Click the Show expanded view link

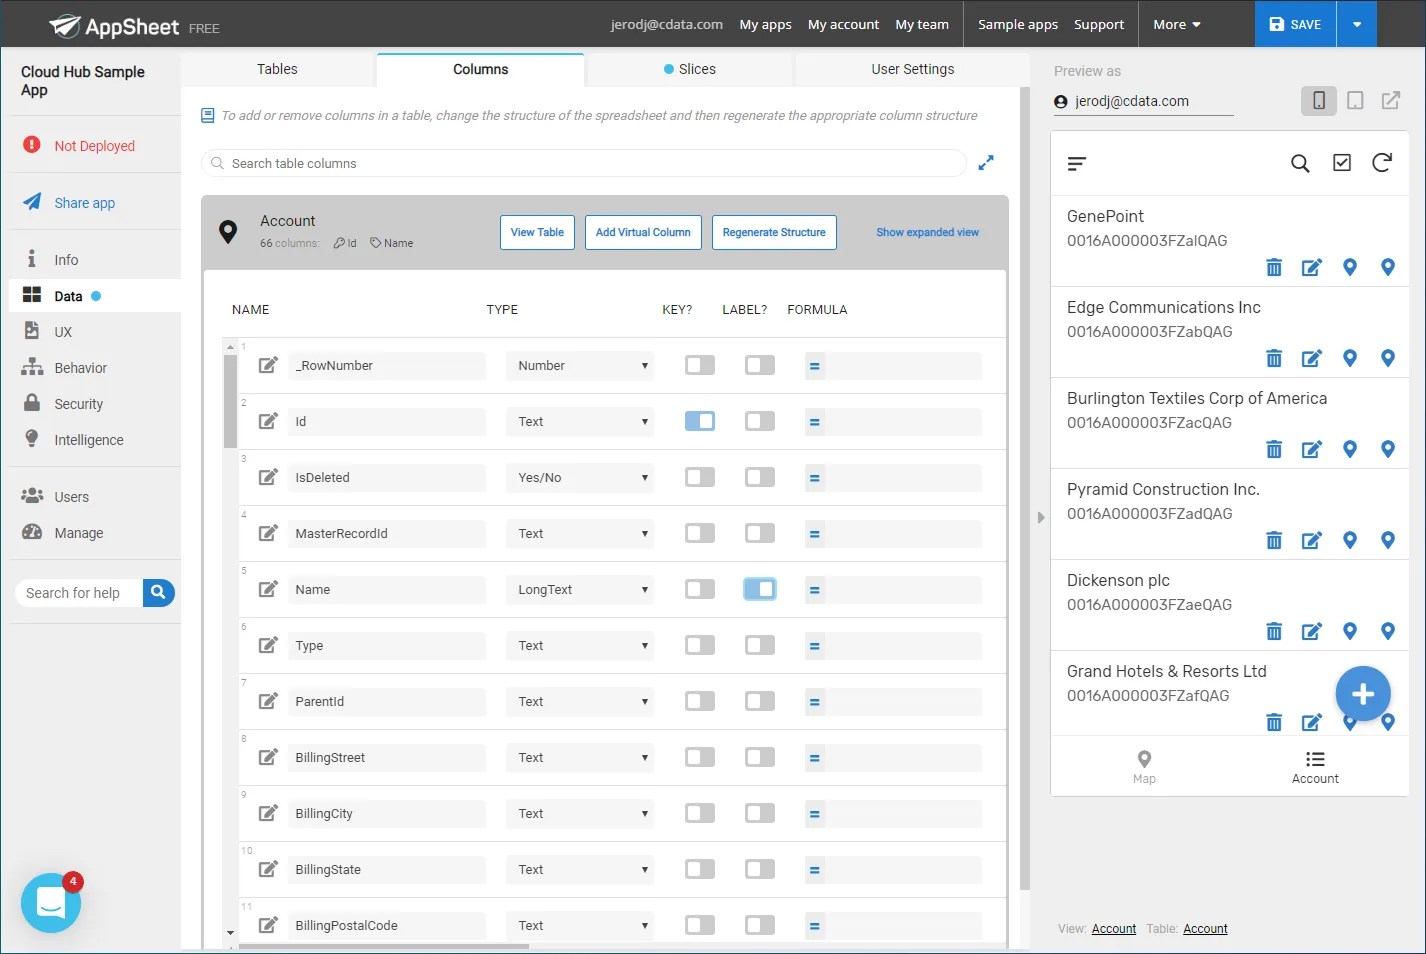tap(927, 232)
